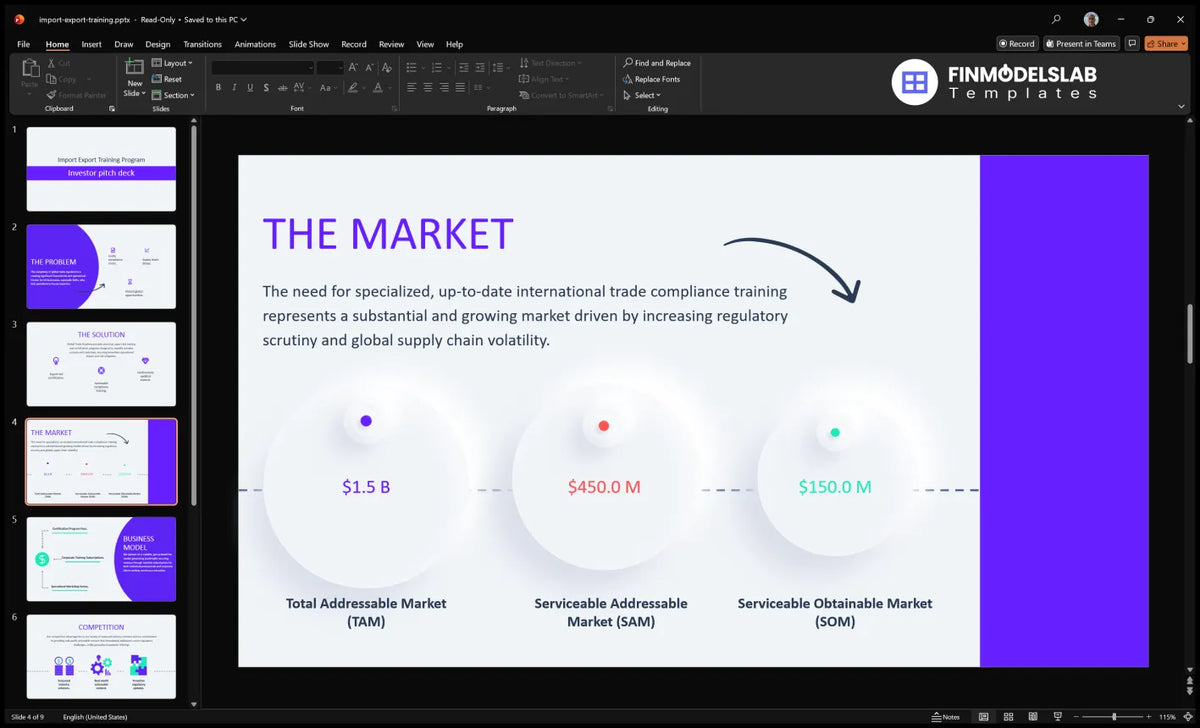Click the PowerPoint app icon in title bar
This screenshot has height=728, width=1200.
pos(19,18)
